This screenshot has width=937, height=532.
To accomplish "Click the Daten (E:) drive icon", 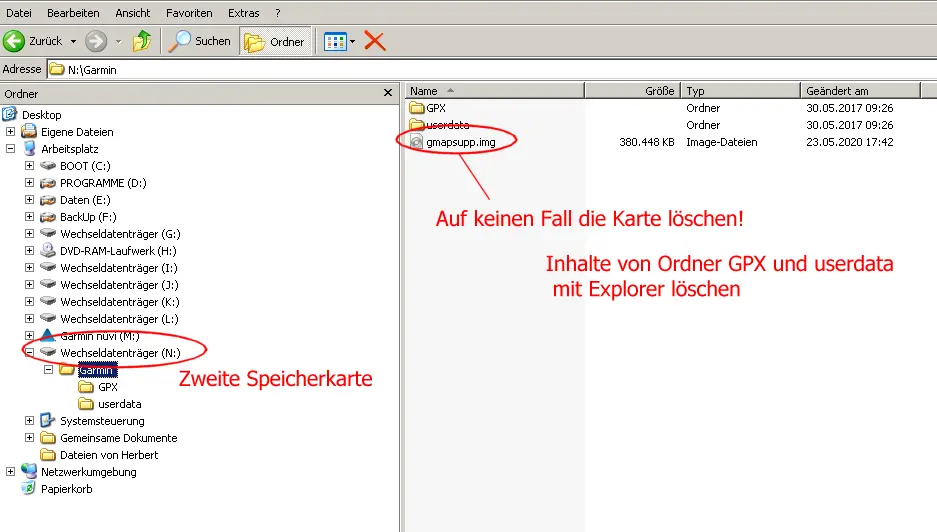I will 48,200.
